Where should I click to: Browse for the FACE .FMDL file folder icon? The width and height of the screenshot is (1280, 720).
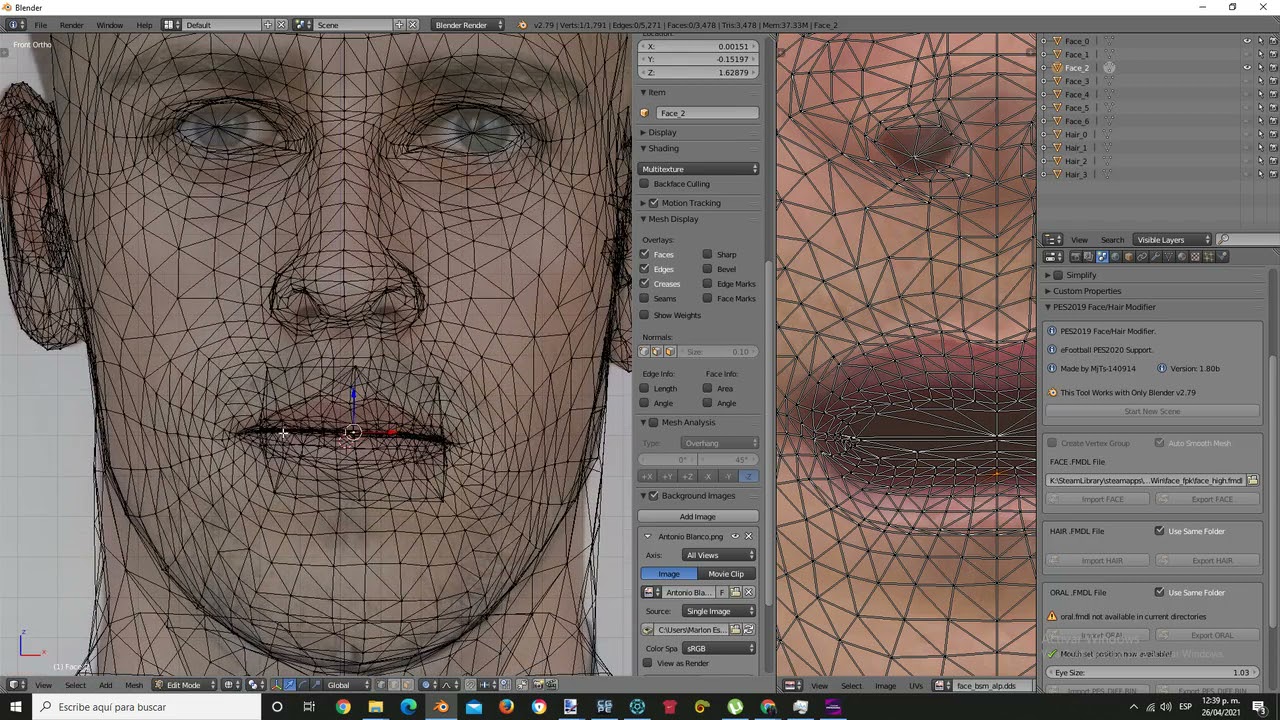(x=1252, y=480)
